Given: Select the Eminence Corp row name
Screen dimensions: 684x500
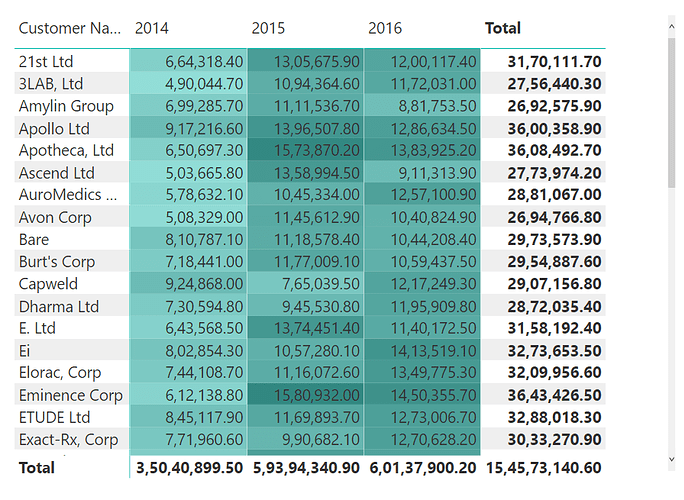Looking at the screenshot, I should (x=71, y=395).
